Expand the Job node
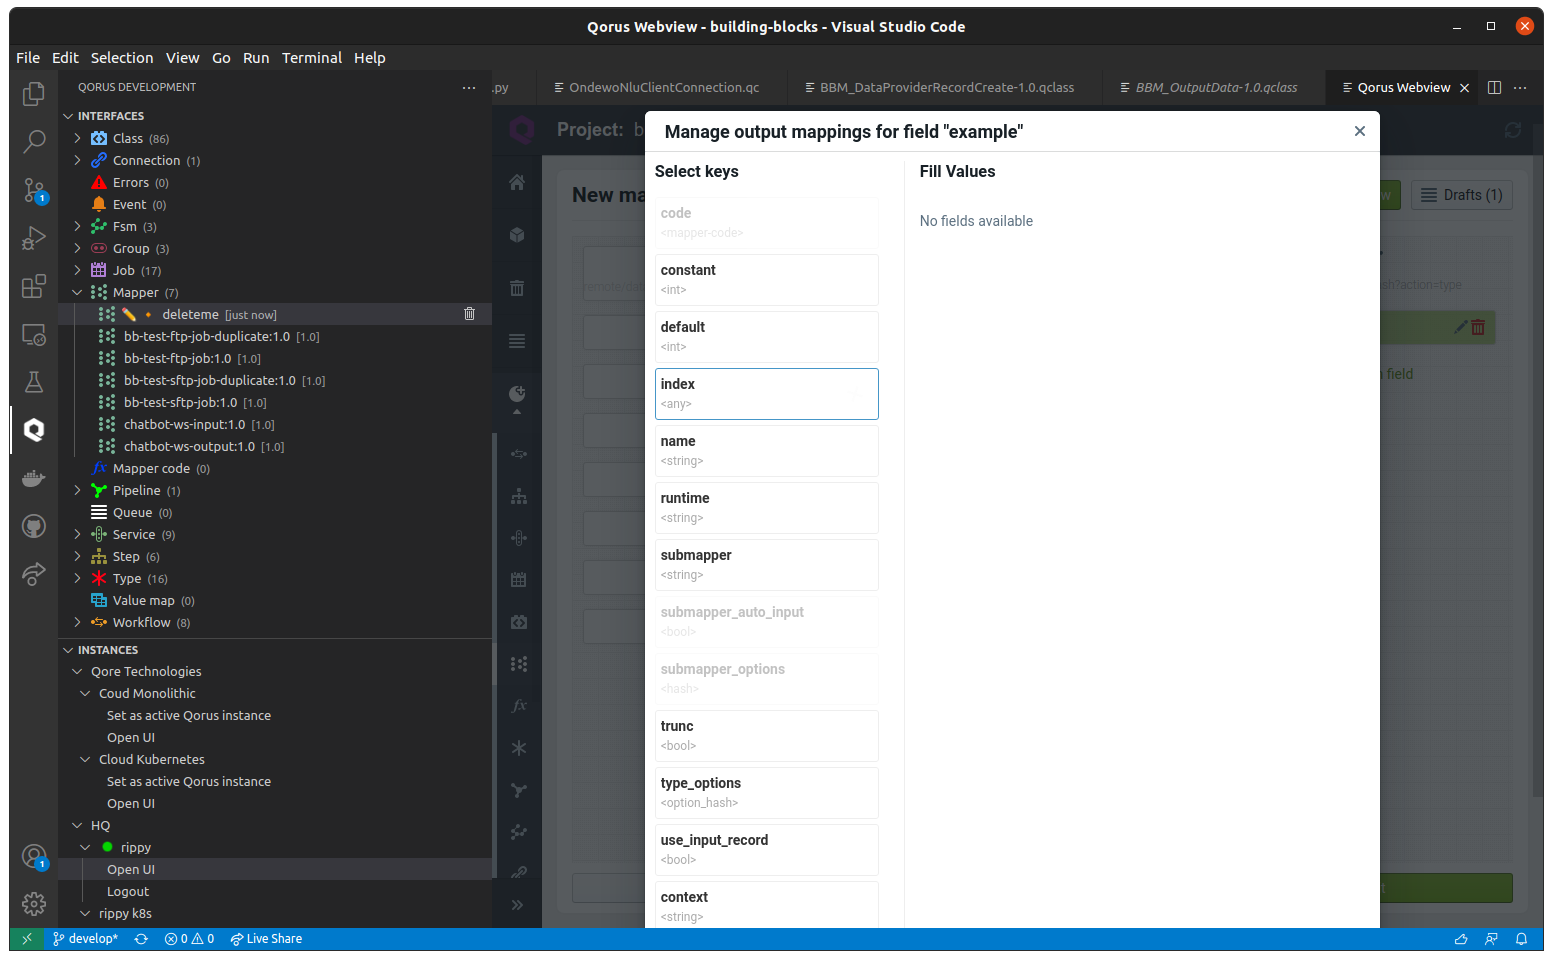Image resolution: width=1553 pixels, height=960 pixels. pyautogui.click(x=77, y=270)
